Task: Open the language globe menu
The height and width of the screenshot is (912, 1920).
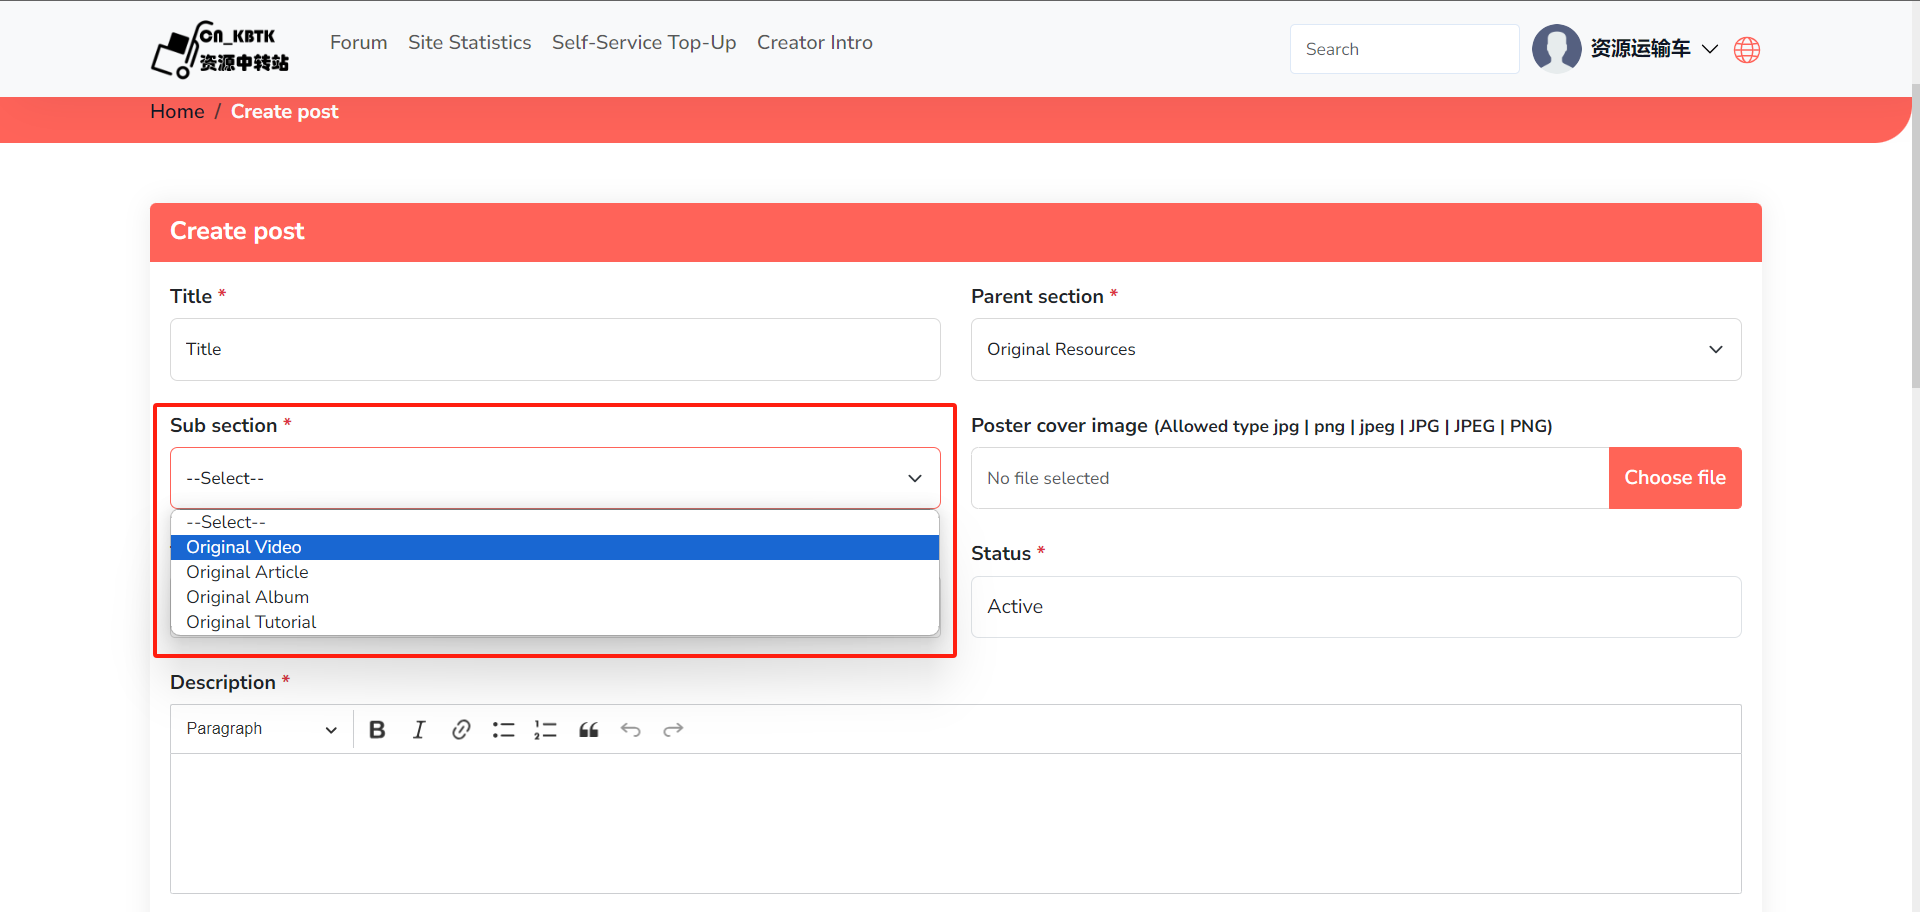Action: point(1746,50)
